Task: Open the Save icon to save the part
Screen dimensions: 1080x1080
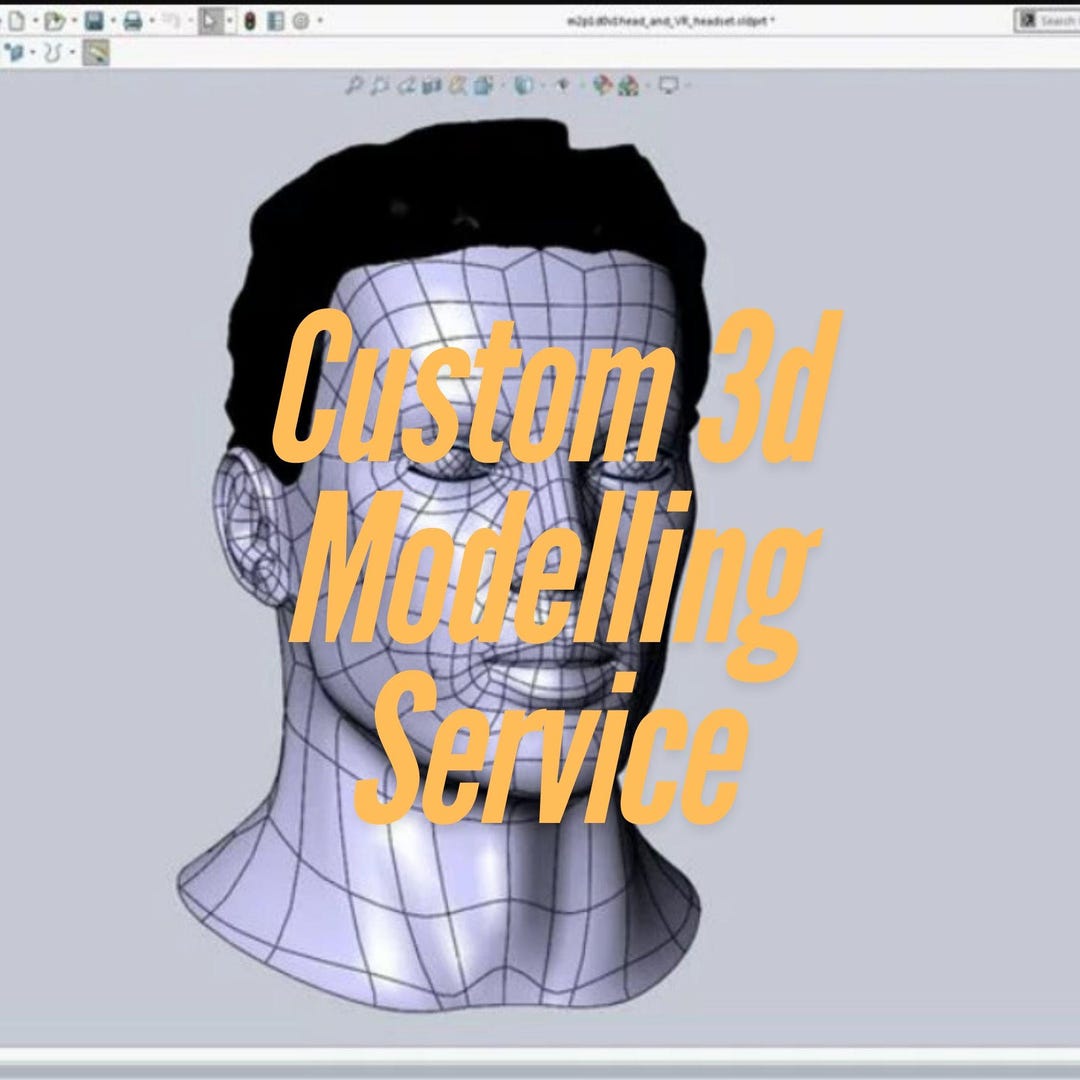Action: 93,20
